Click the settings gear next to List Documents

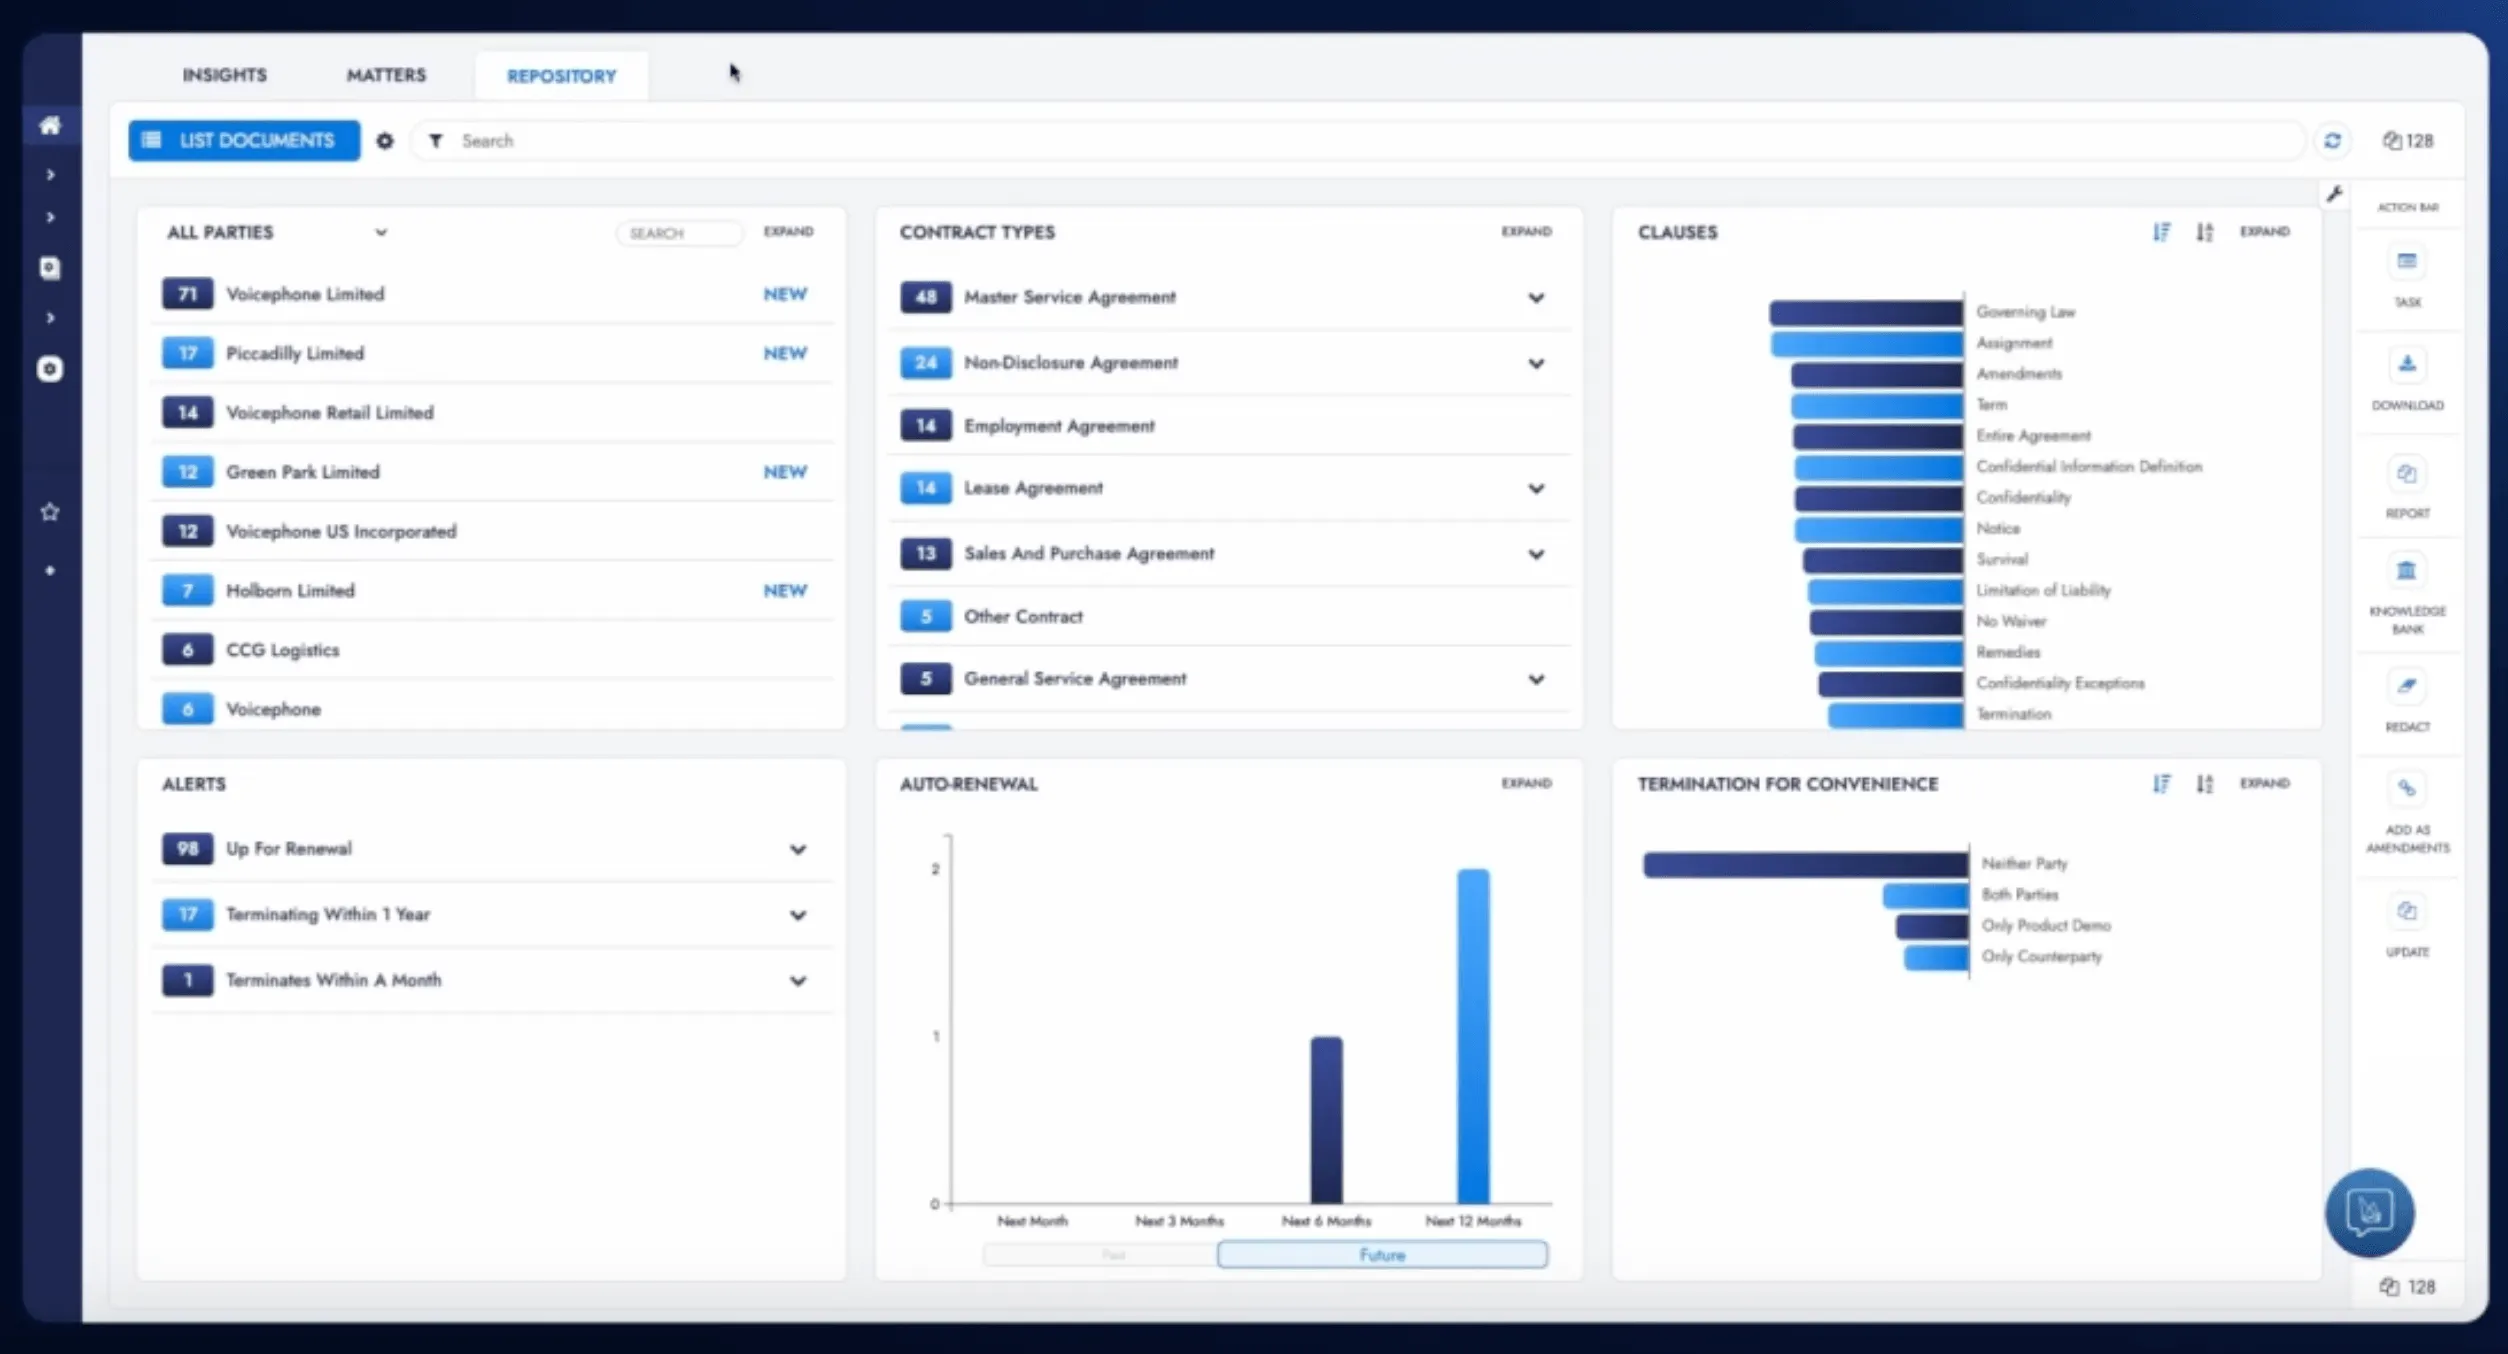[x=385, y=141]
